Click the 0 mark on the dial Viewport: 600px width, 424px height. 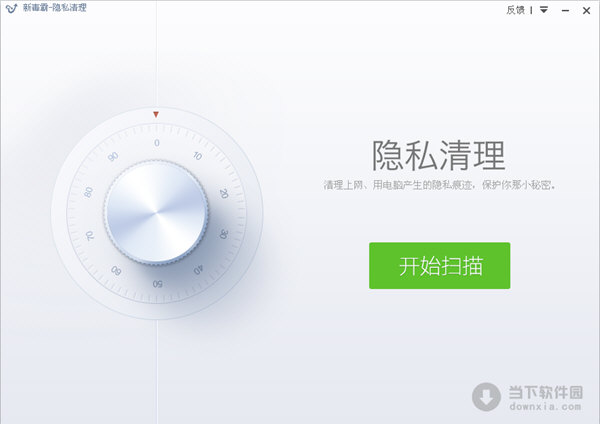[157, 143]
